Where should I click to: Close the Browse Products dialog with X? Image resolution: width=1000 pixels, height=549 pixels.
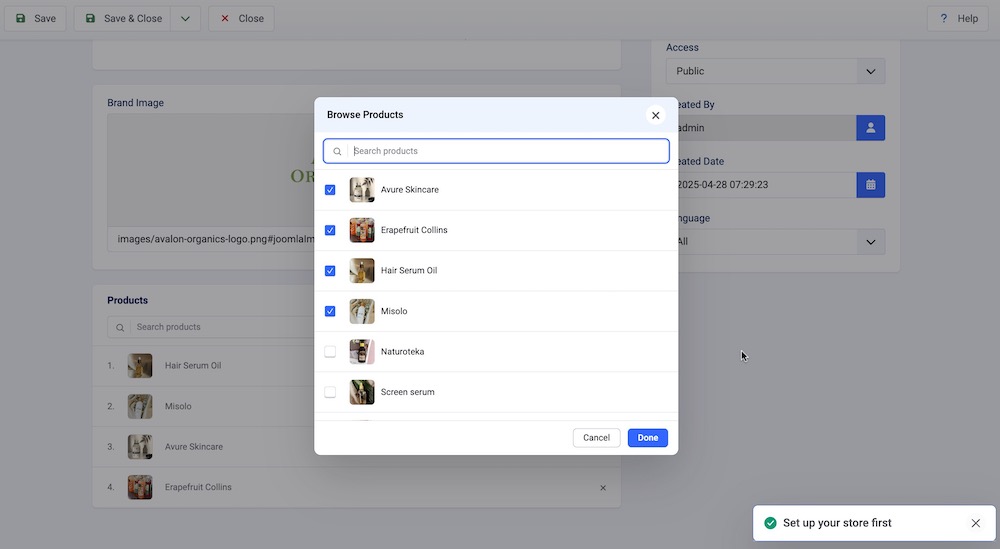[x=656, y=115]
